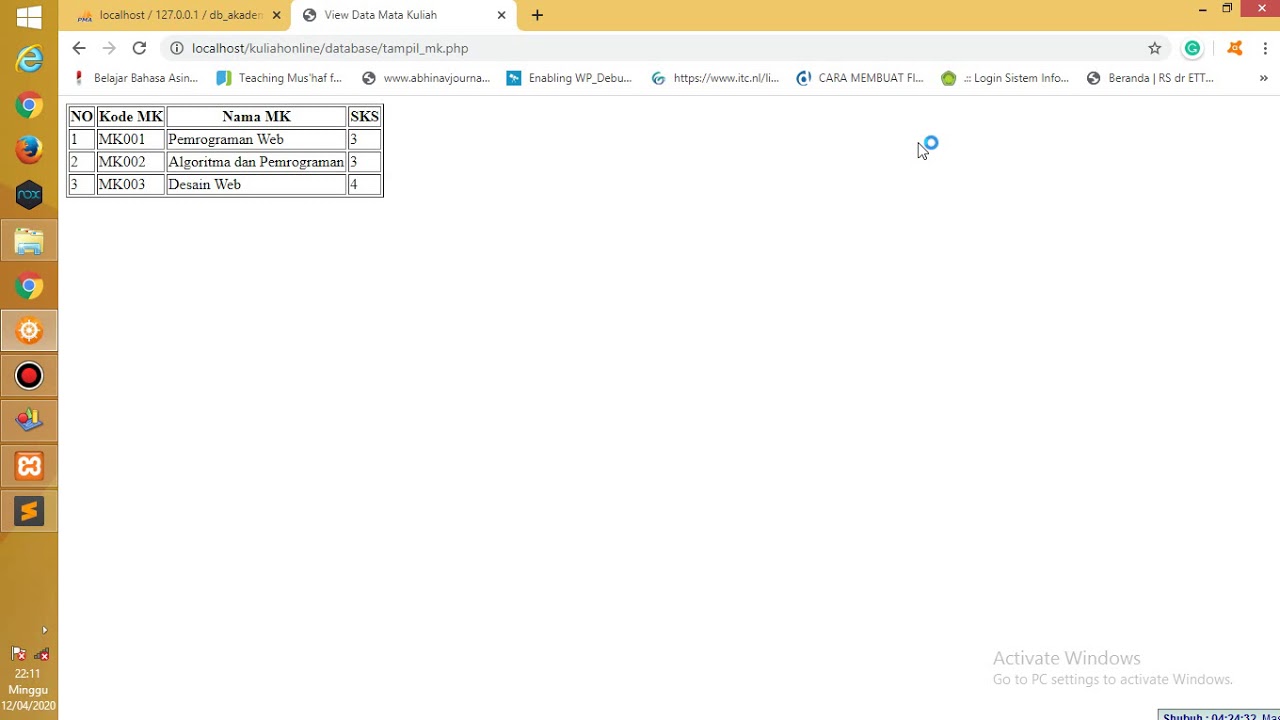Open the CARA MEMBUAT FL bookmark
Viewport: 1280px width, 720px height.
(860, 78)
